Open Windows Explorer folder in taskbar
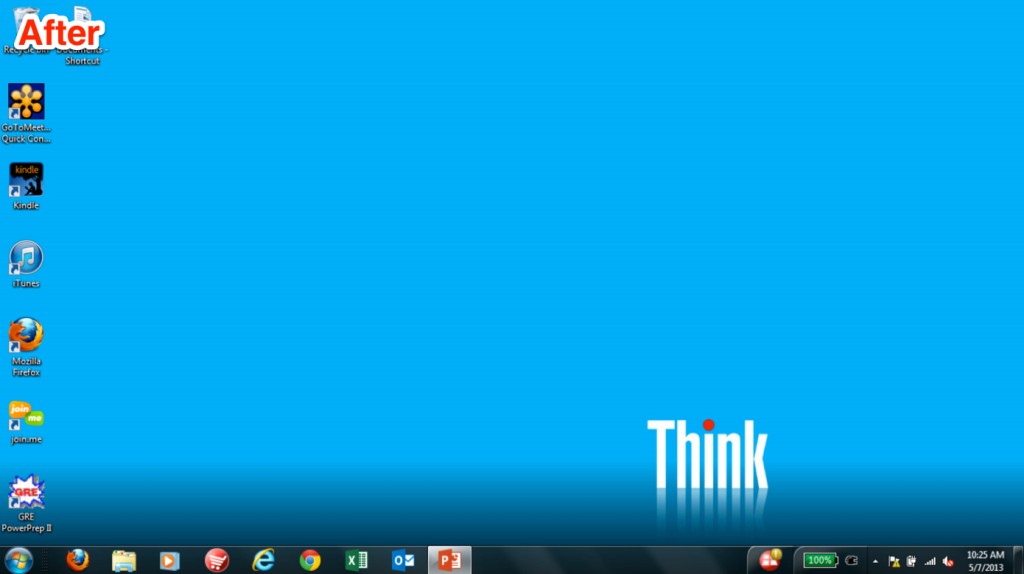The height and width of the screenshot is (574, 1024). [x=124, y=560]
